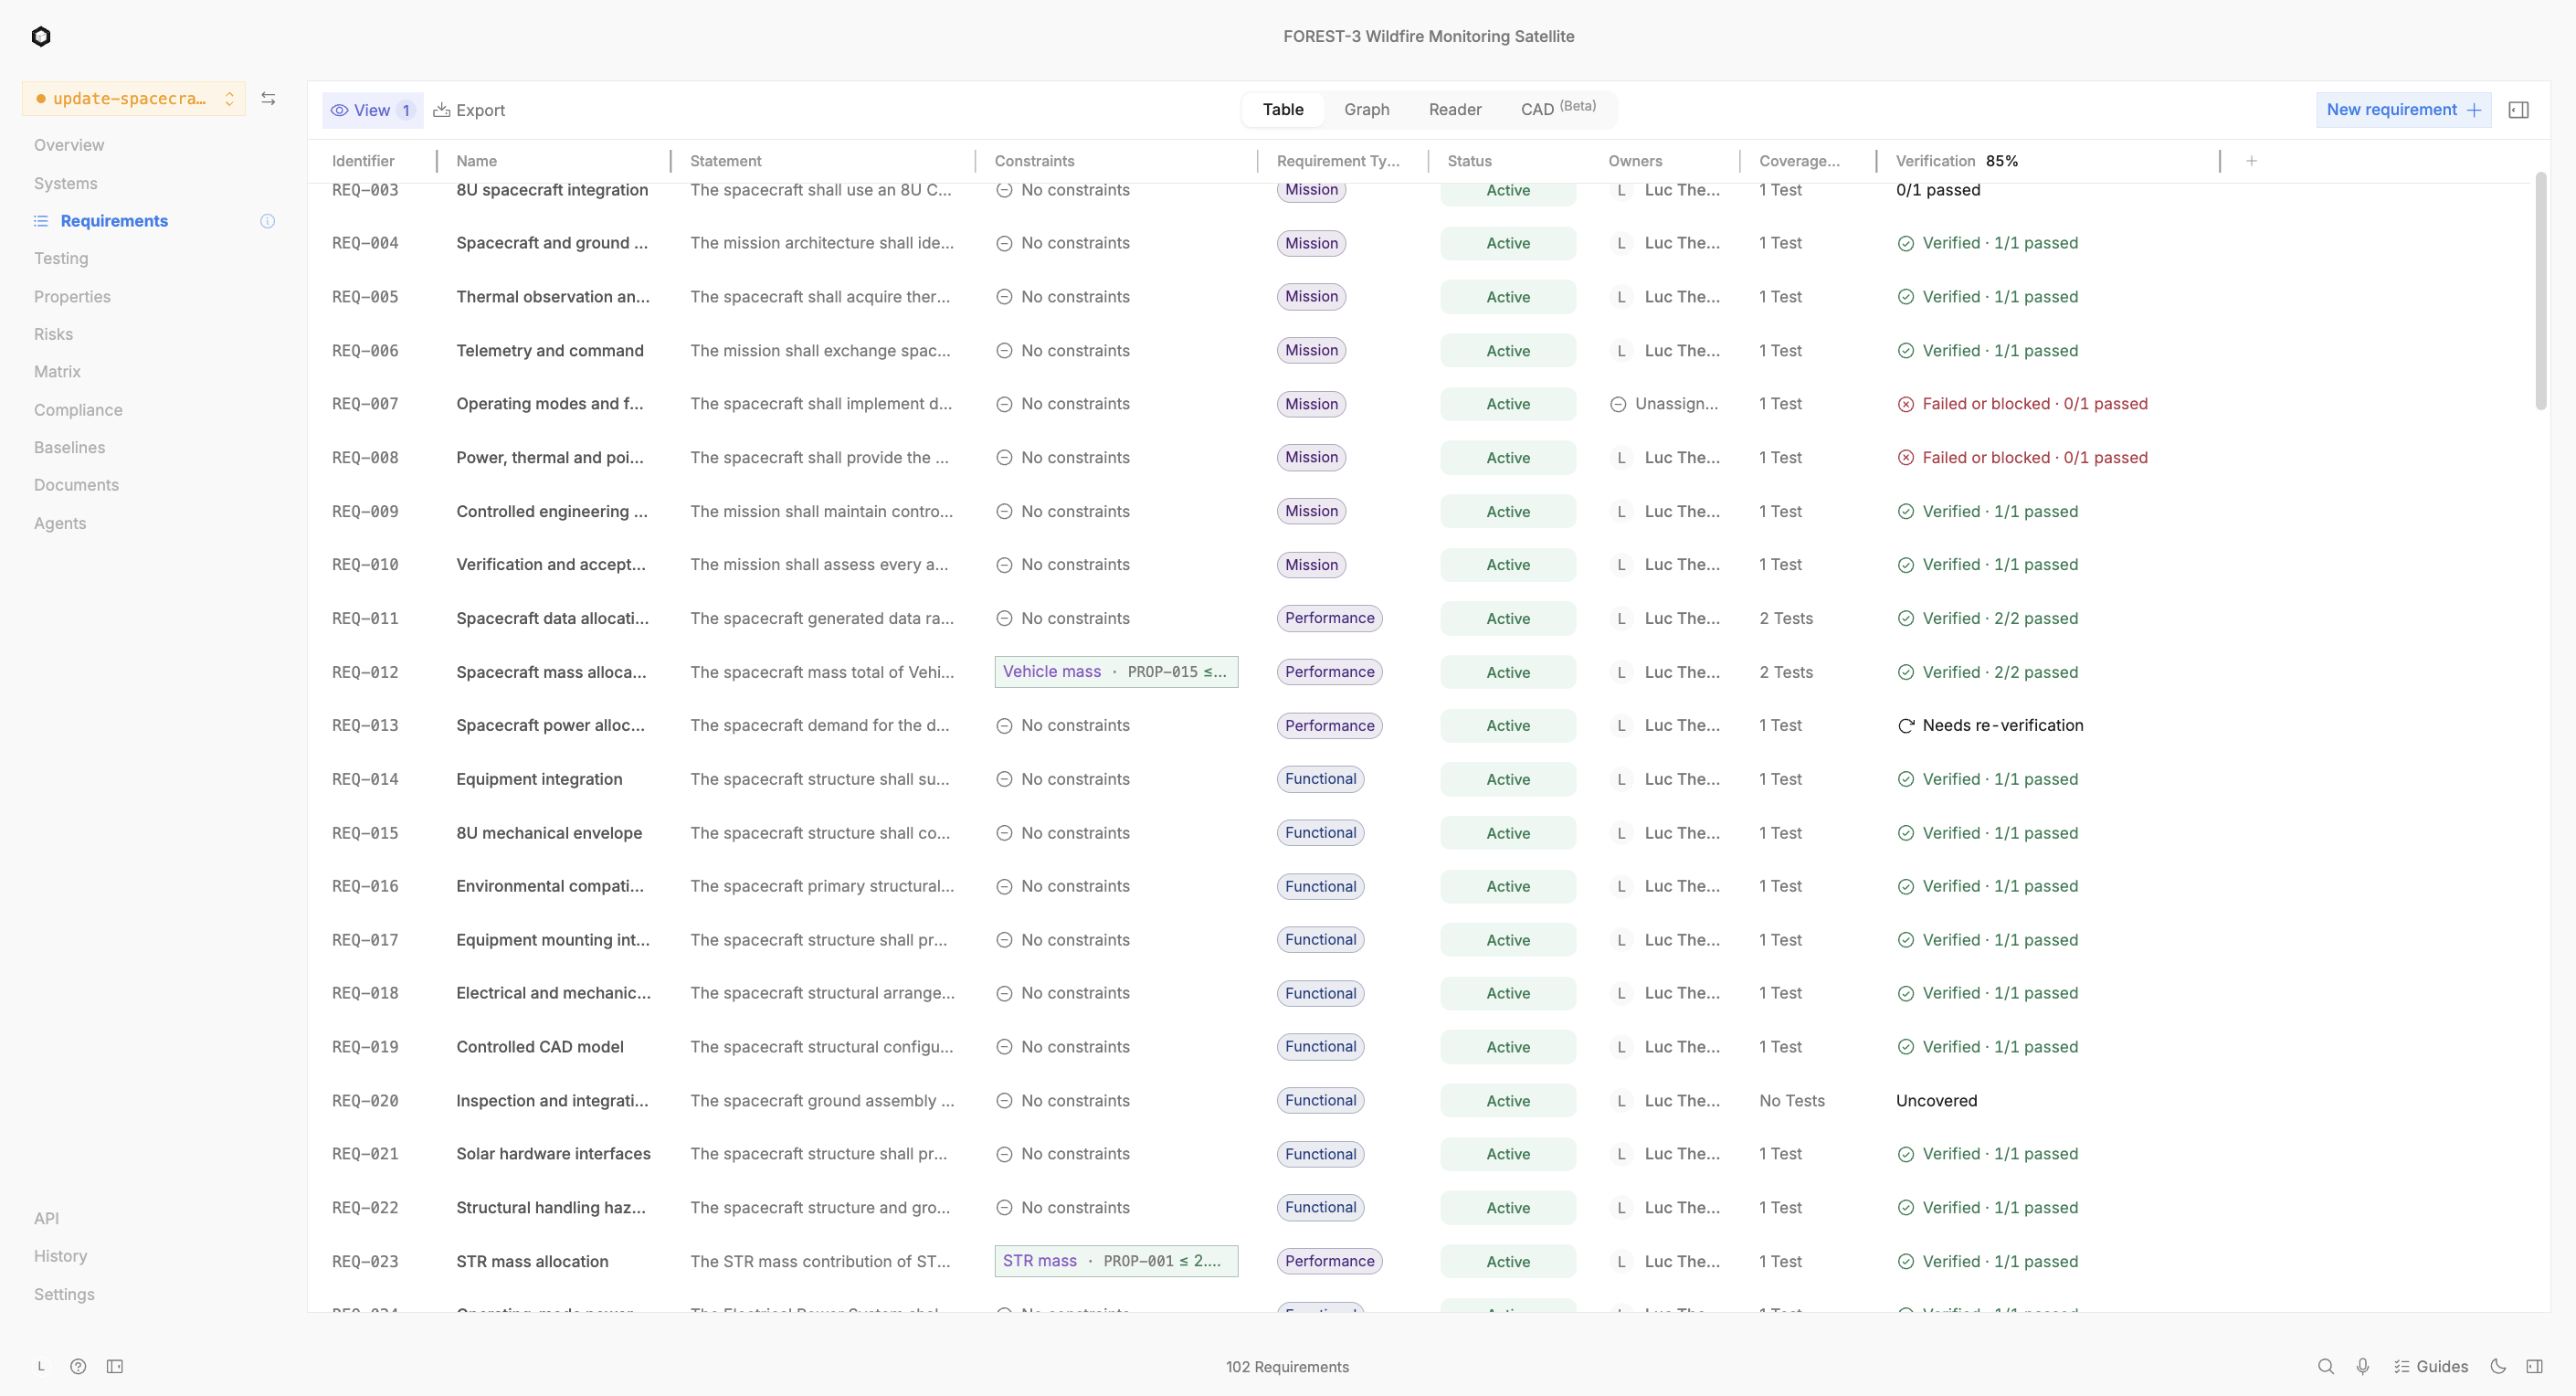Select the Table tab
Viewport: 2576px width, 1396px height.
coord(1282,109)
